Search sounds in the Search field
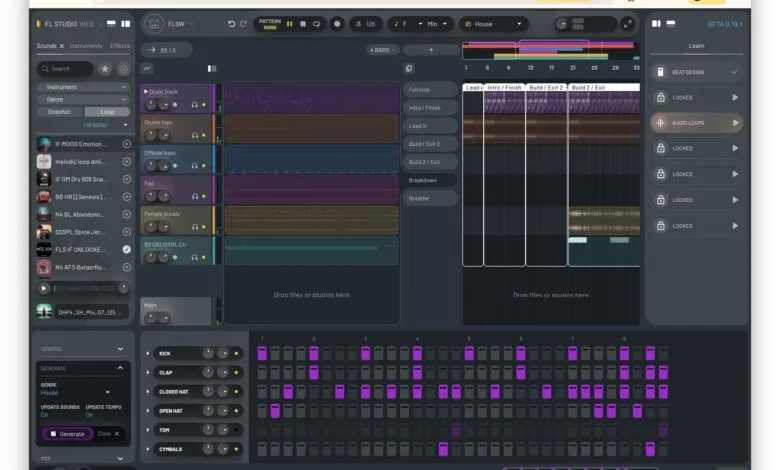This screenshot has height=470, width=780. point(66,69)
